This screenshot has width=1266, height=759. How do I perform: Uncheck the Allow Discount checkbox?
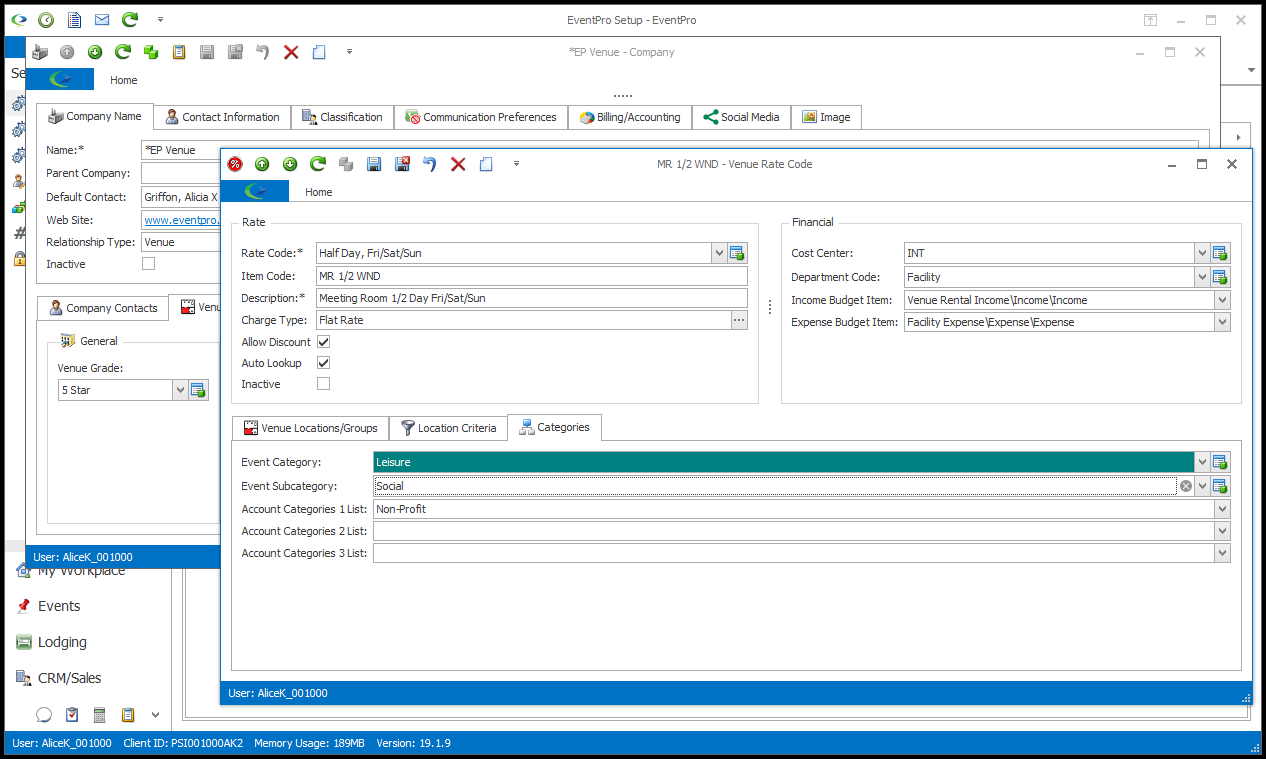pos(323,342)
